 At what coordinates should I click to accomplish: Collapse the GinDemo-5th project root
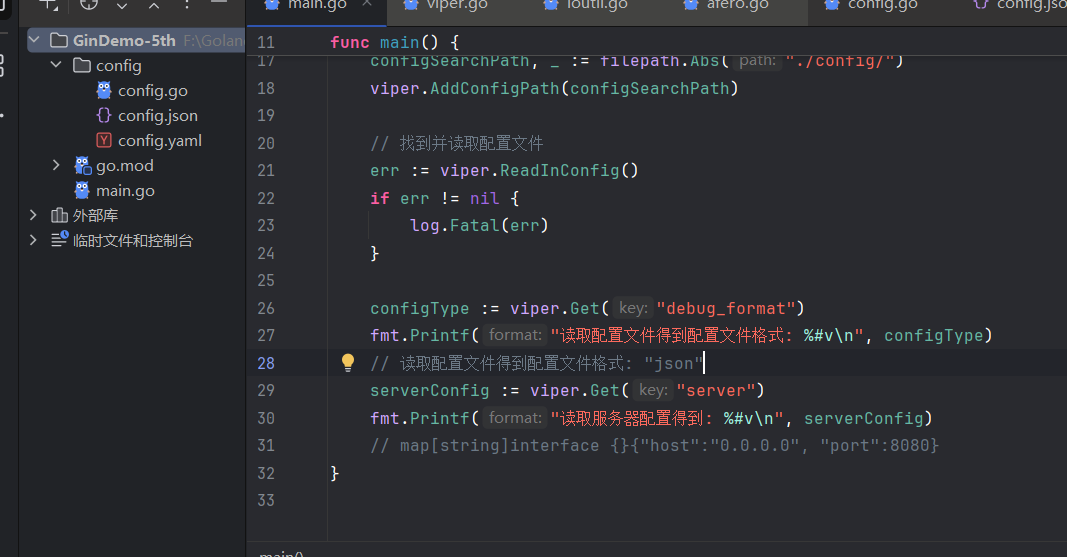click(35, 40)
